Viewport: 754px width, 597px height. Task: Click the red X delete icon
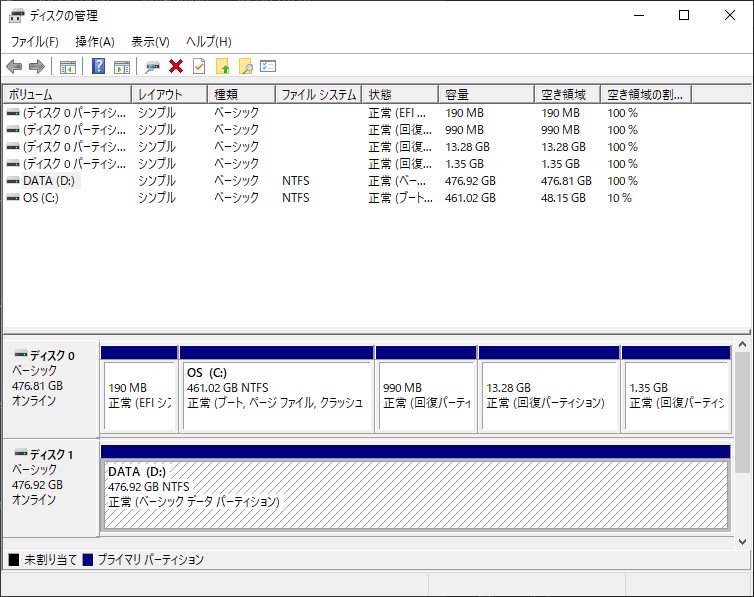[176, 67]
